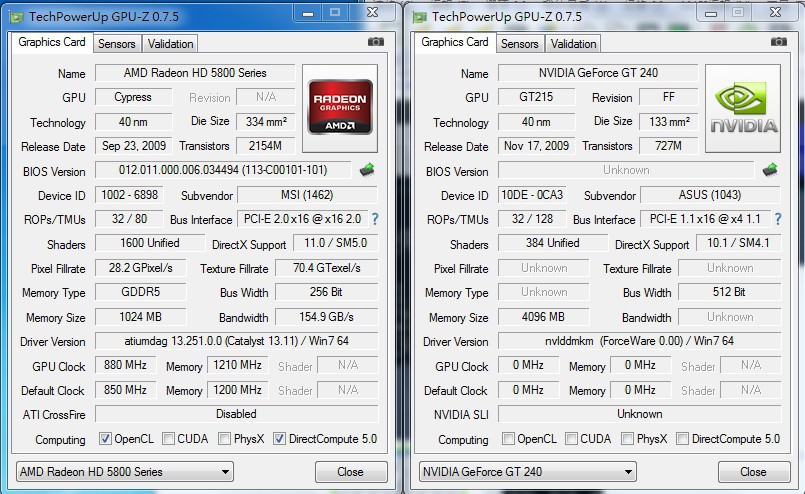Click ATI CrossFire Disabled field
This screenshot has width=805, height=494.
pos(237,414)
